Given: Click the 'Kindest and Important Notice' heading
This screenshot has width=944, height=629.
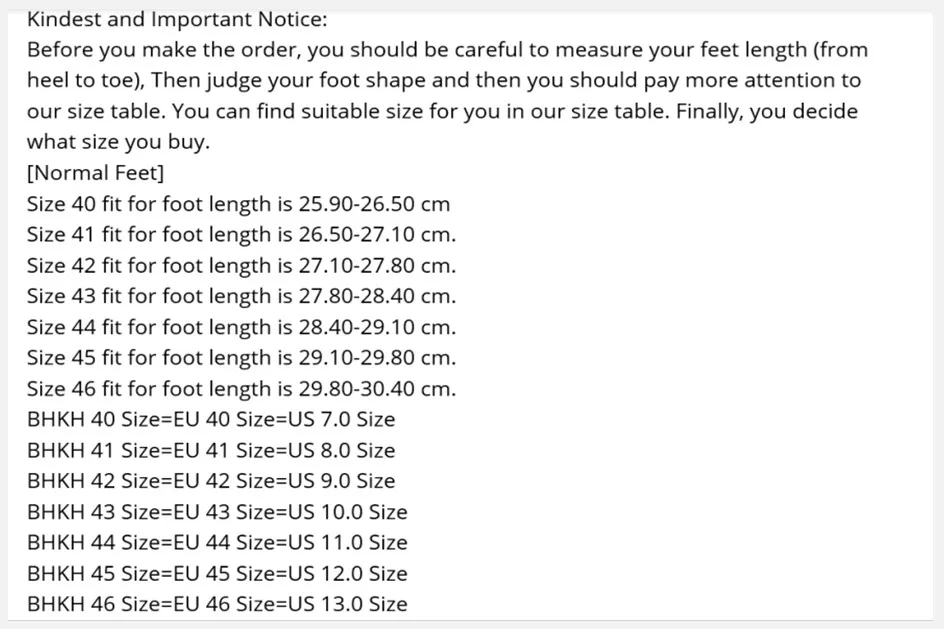Looking at the screenshot, I should (x=177, y=19).
